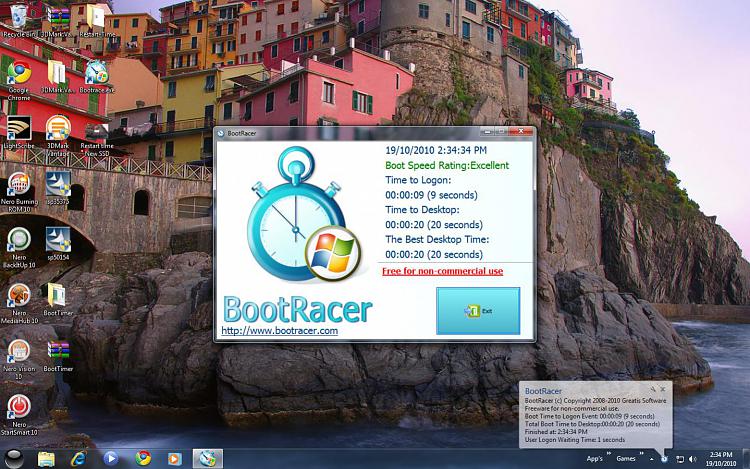Click the Total Boot Time to Desktop balloon line
The height and width of the screenshot is (469, 750).
tap(592, 424)
